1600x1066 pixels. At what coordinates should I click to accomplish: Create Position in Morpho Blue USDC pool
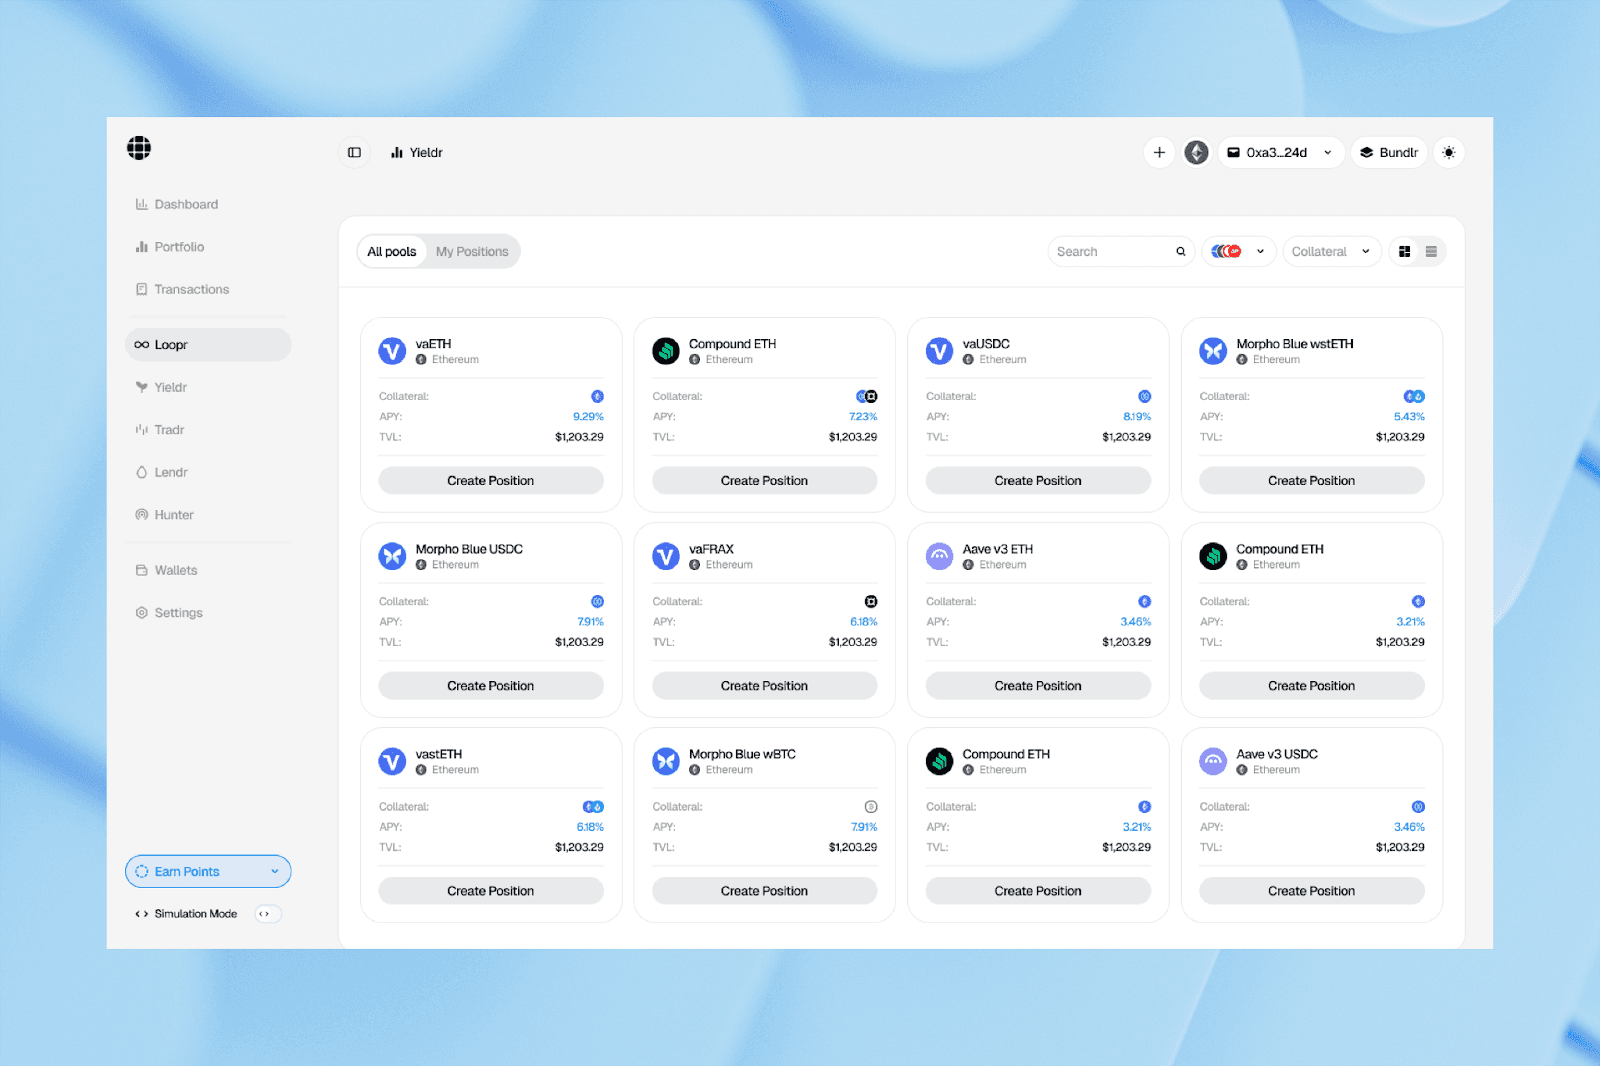pos(491,686)
